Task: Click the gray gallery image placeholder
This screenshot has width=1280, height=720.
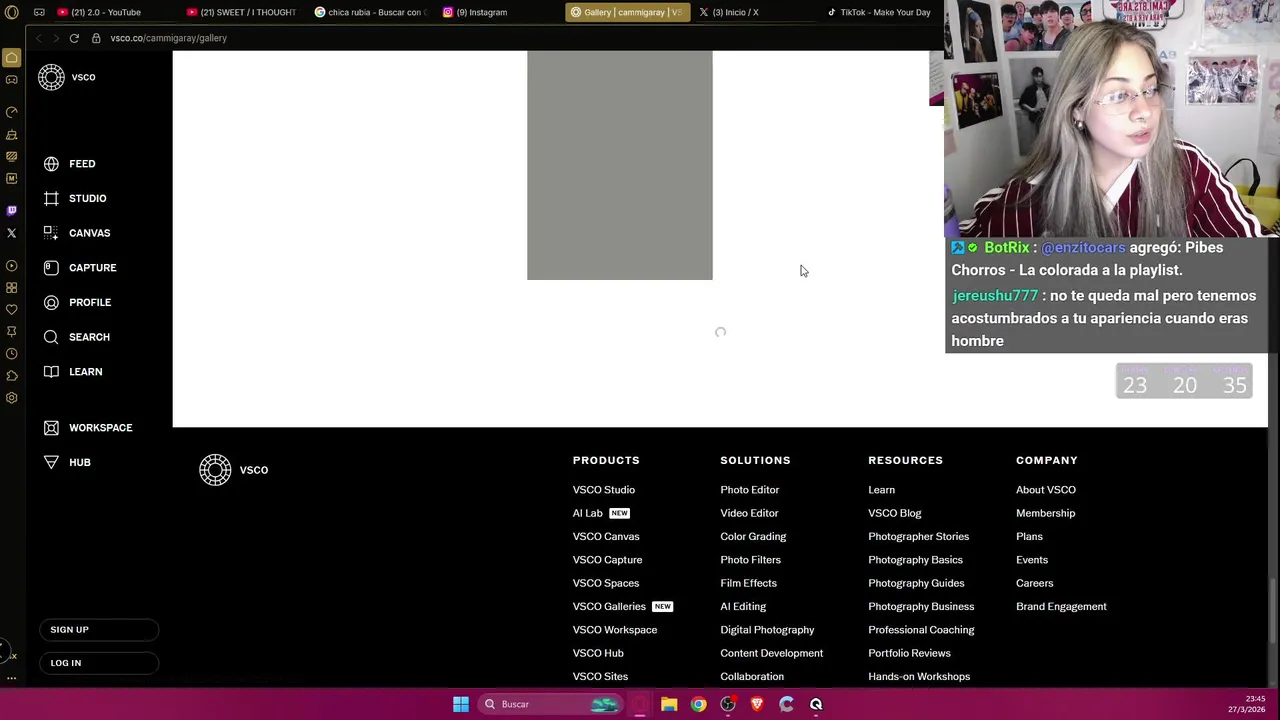Action: point(620,166)
